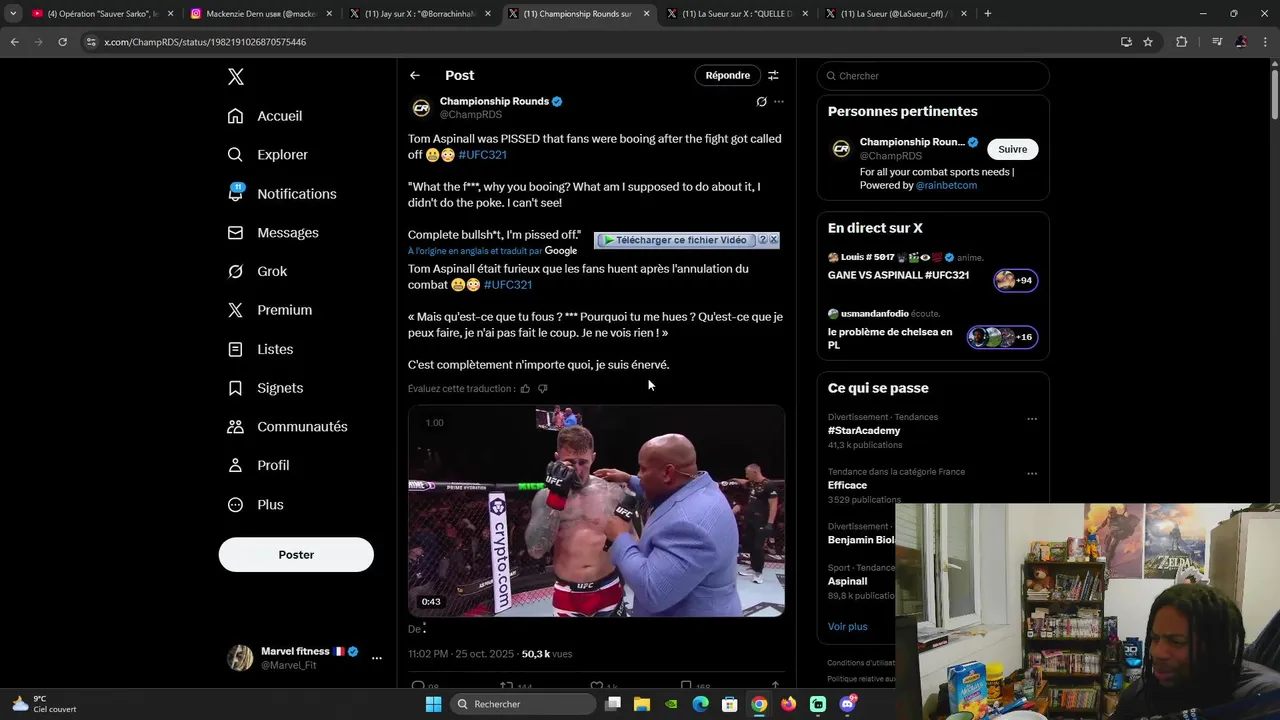
Task: Open Explorer search icon in sidebar
Action: click(235, 155)
